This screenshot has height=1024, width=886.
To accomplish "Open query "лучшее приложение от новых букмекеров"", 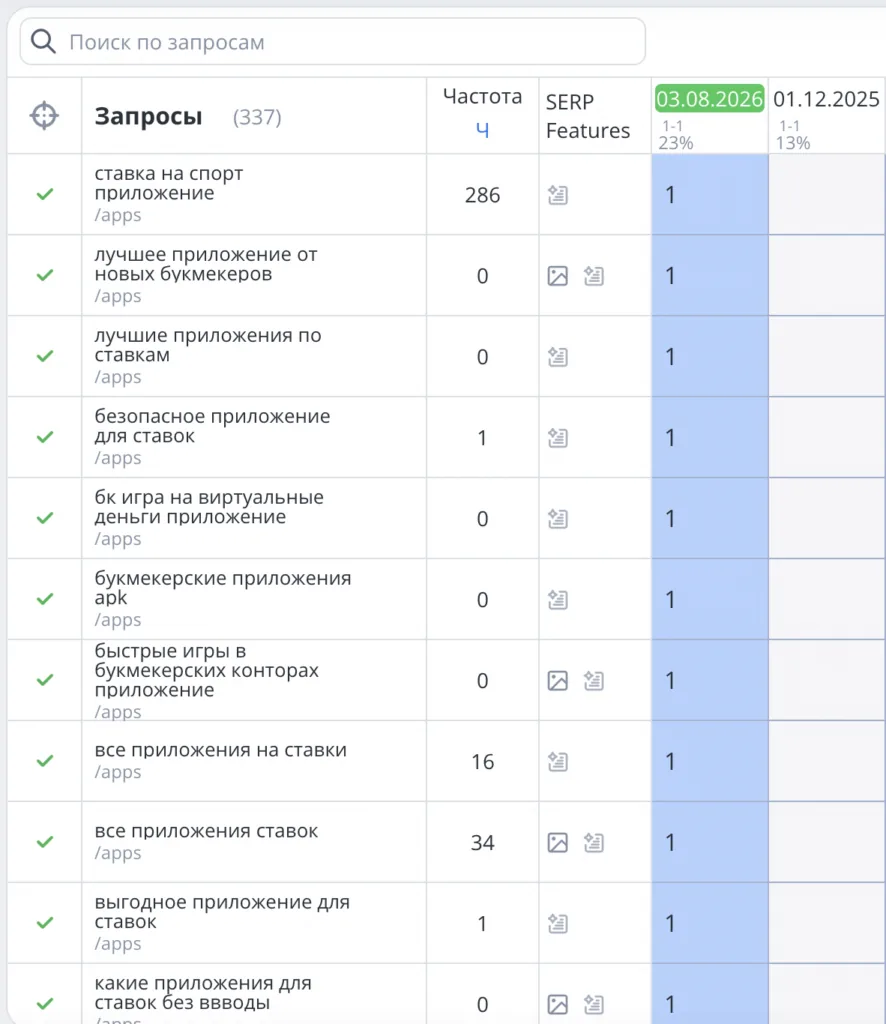I will point(206,264).
